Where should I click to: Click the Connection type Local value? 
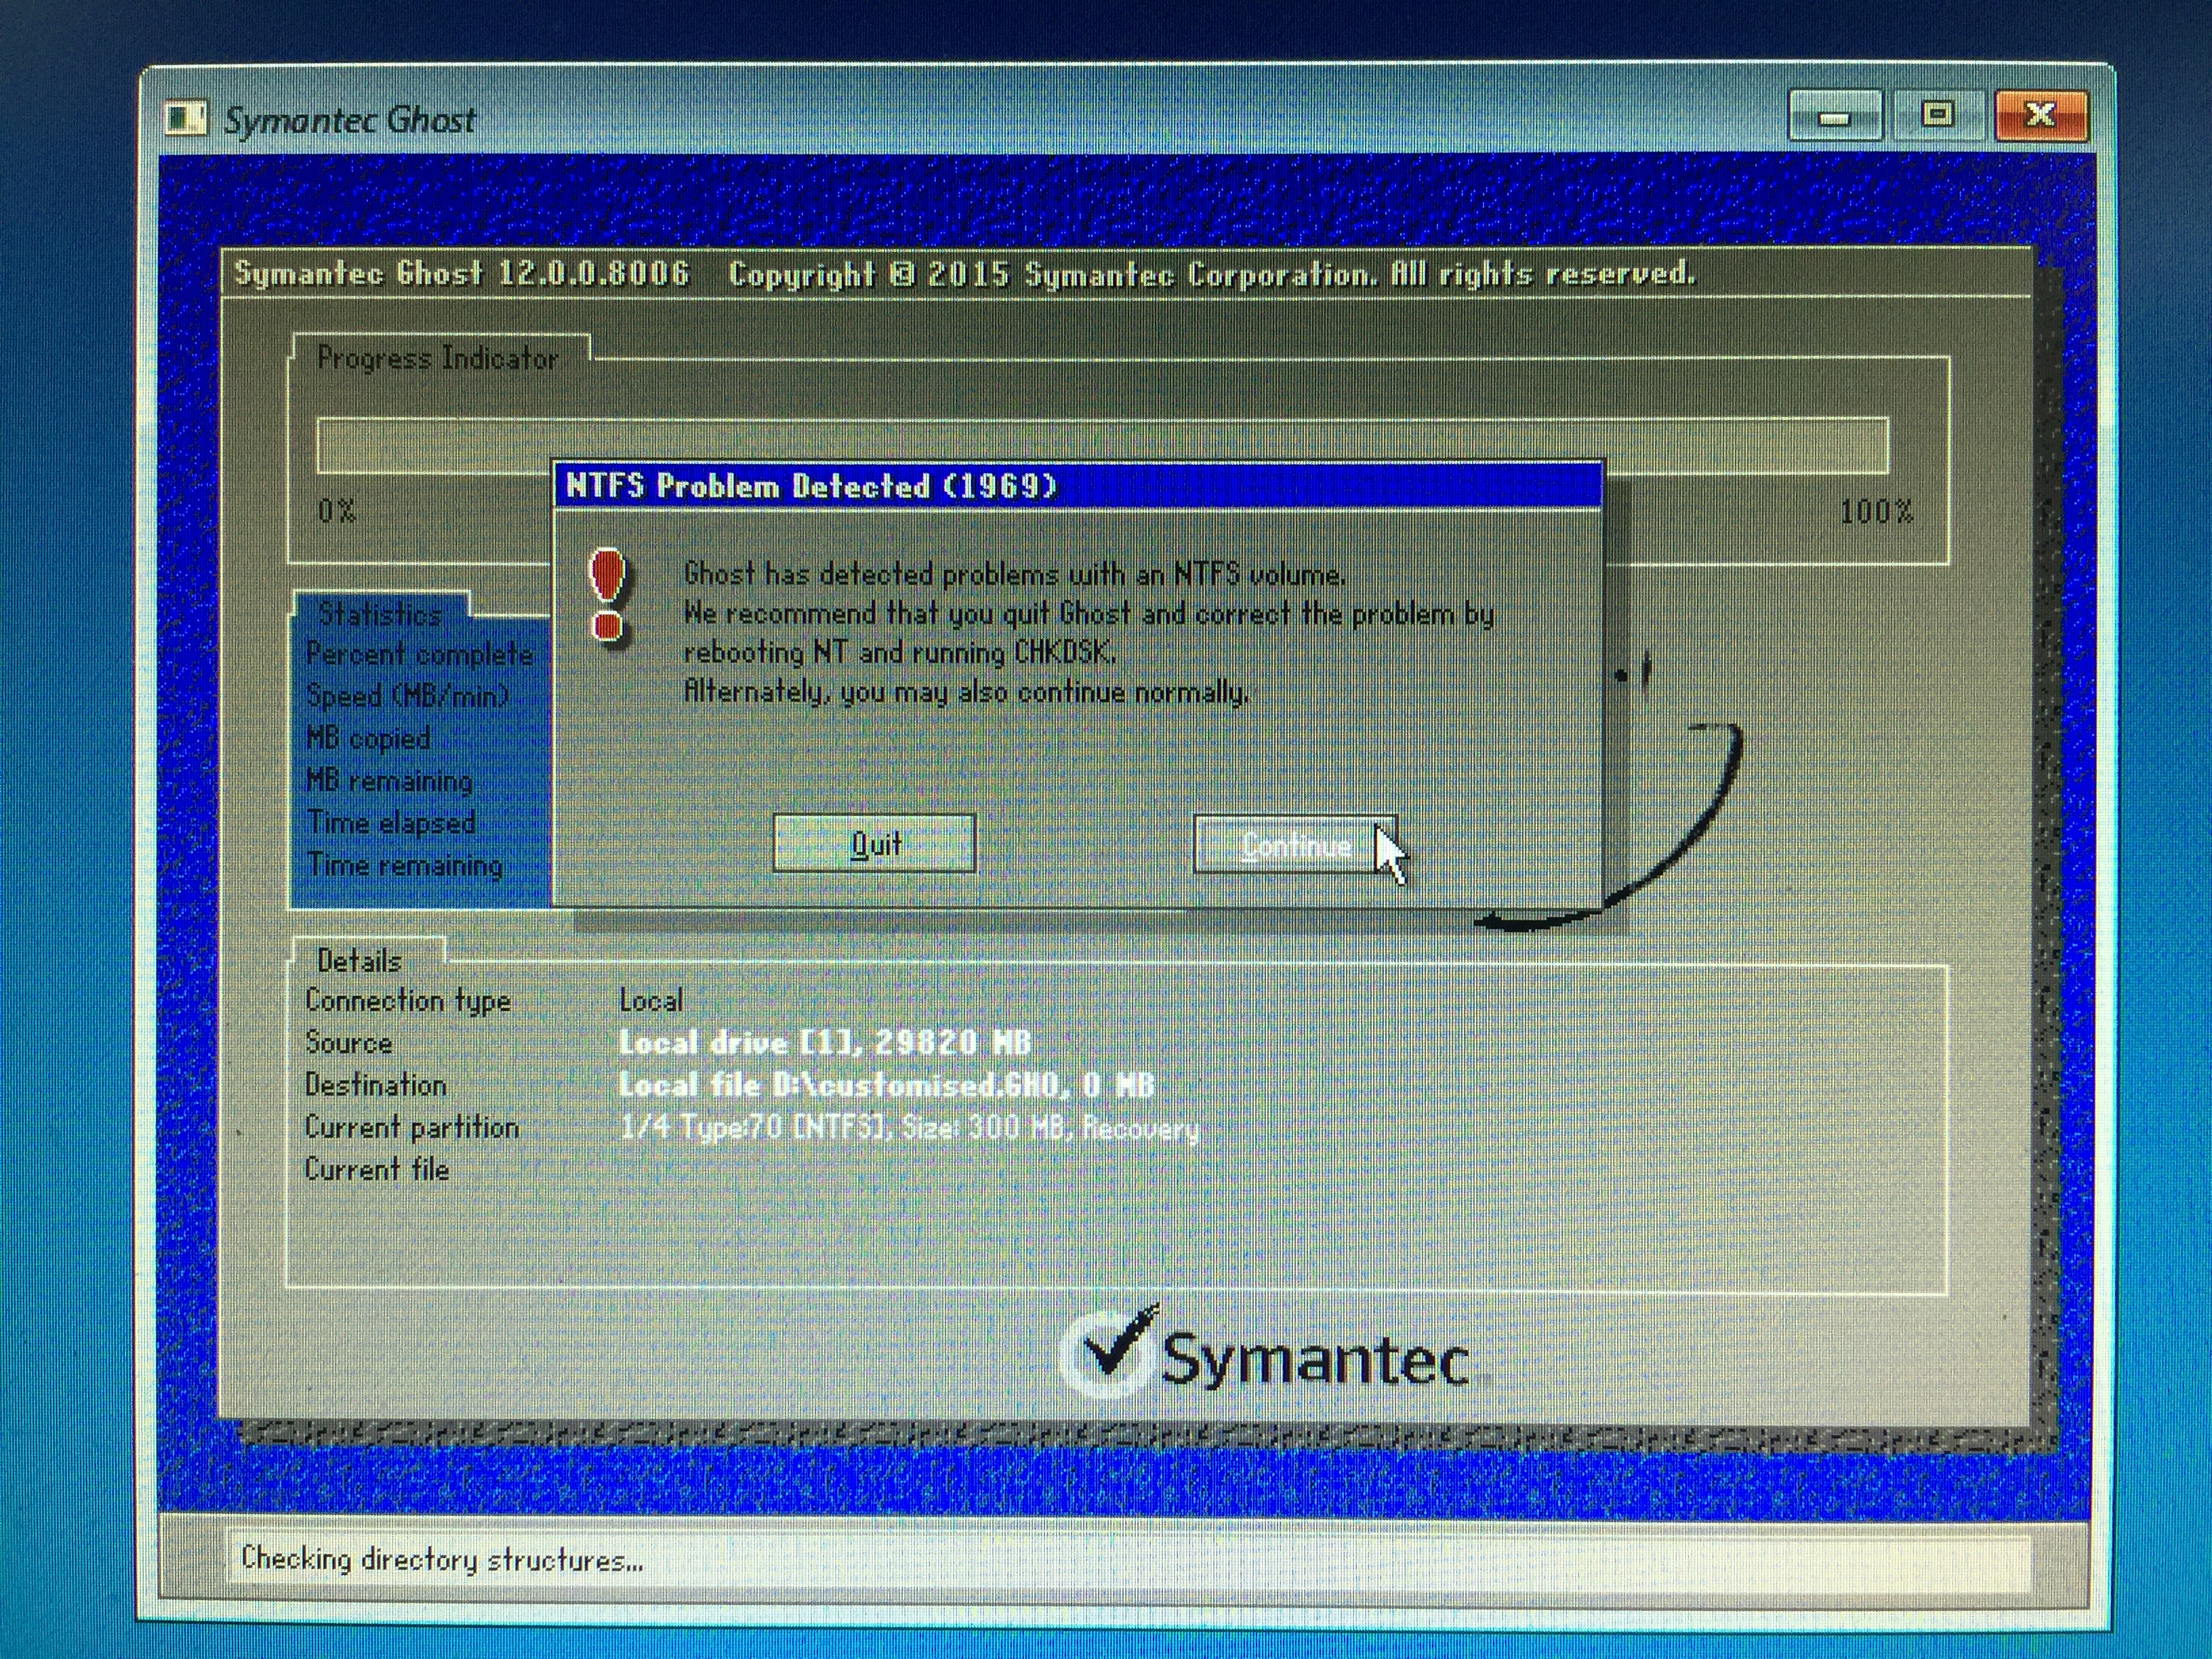tap(651, 1000)
